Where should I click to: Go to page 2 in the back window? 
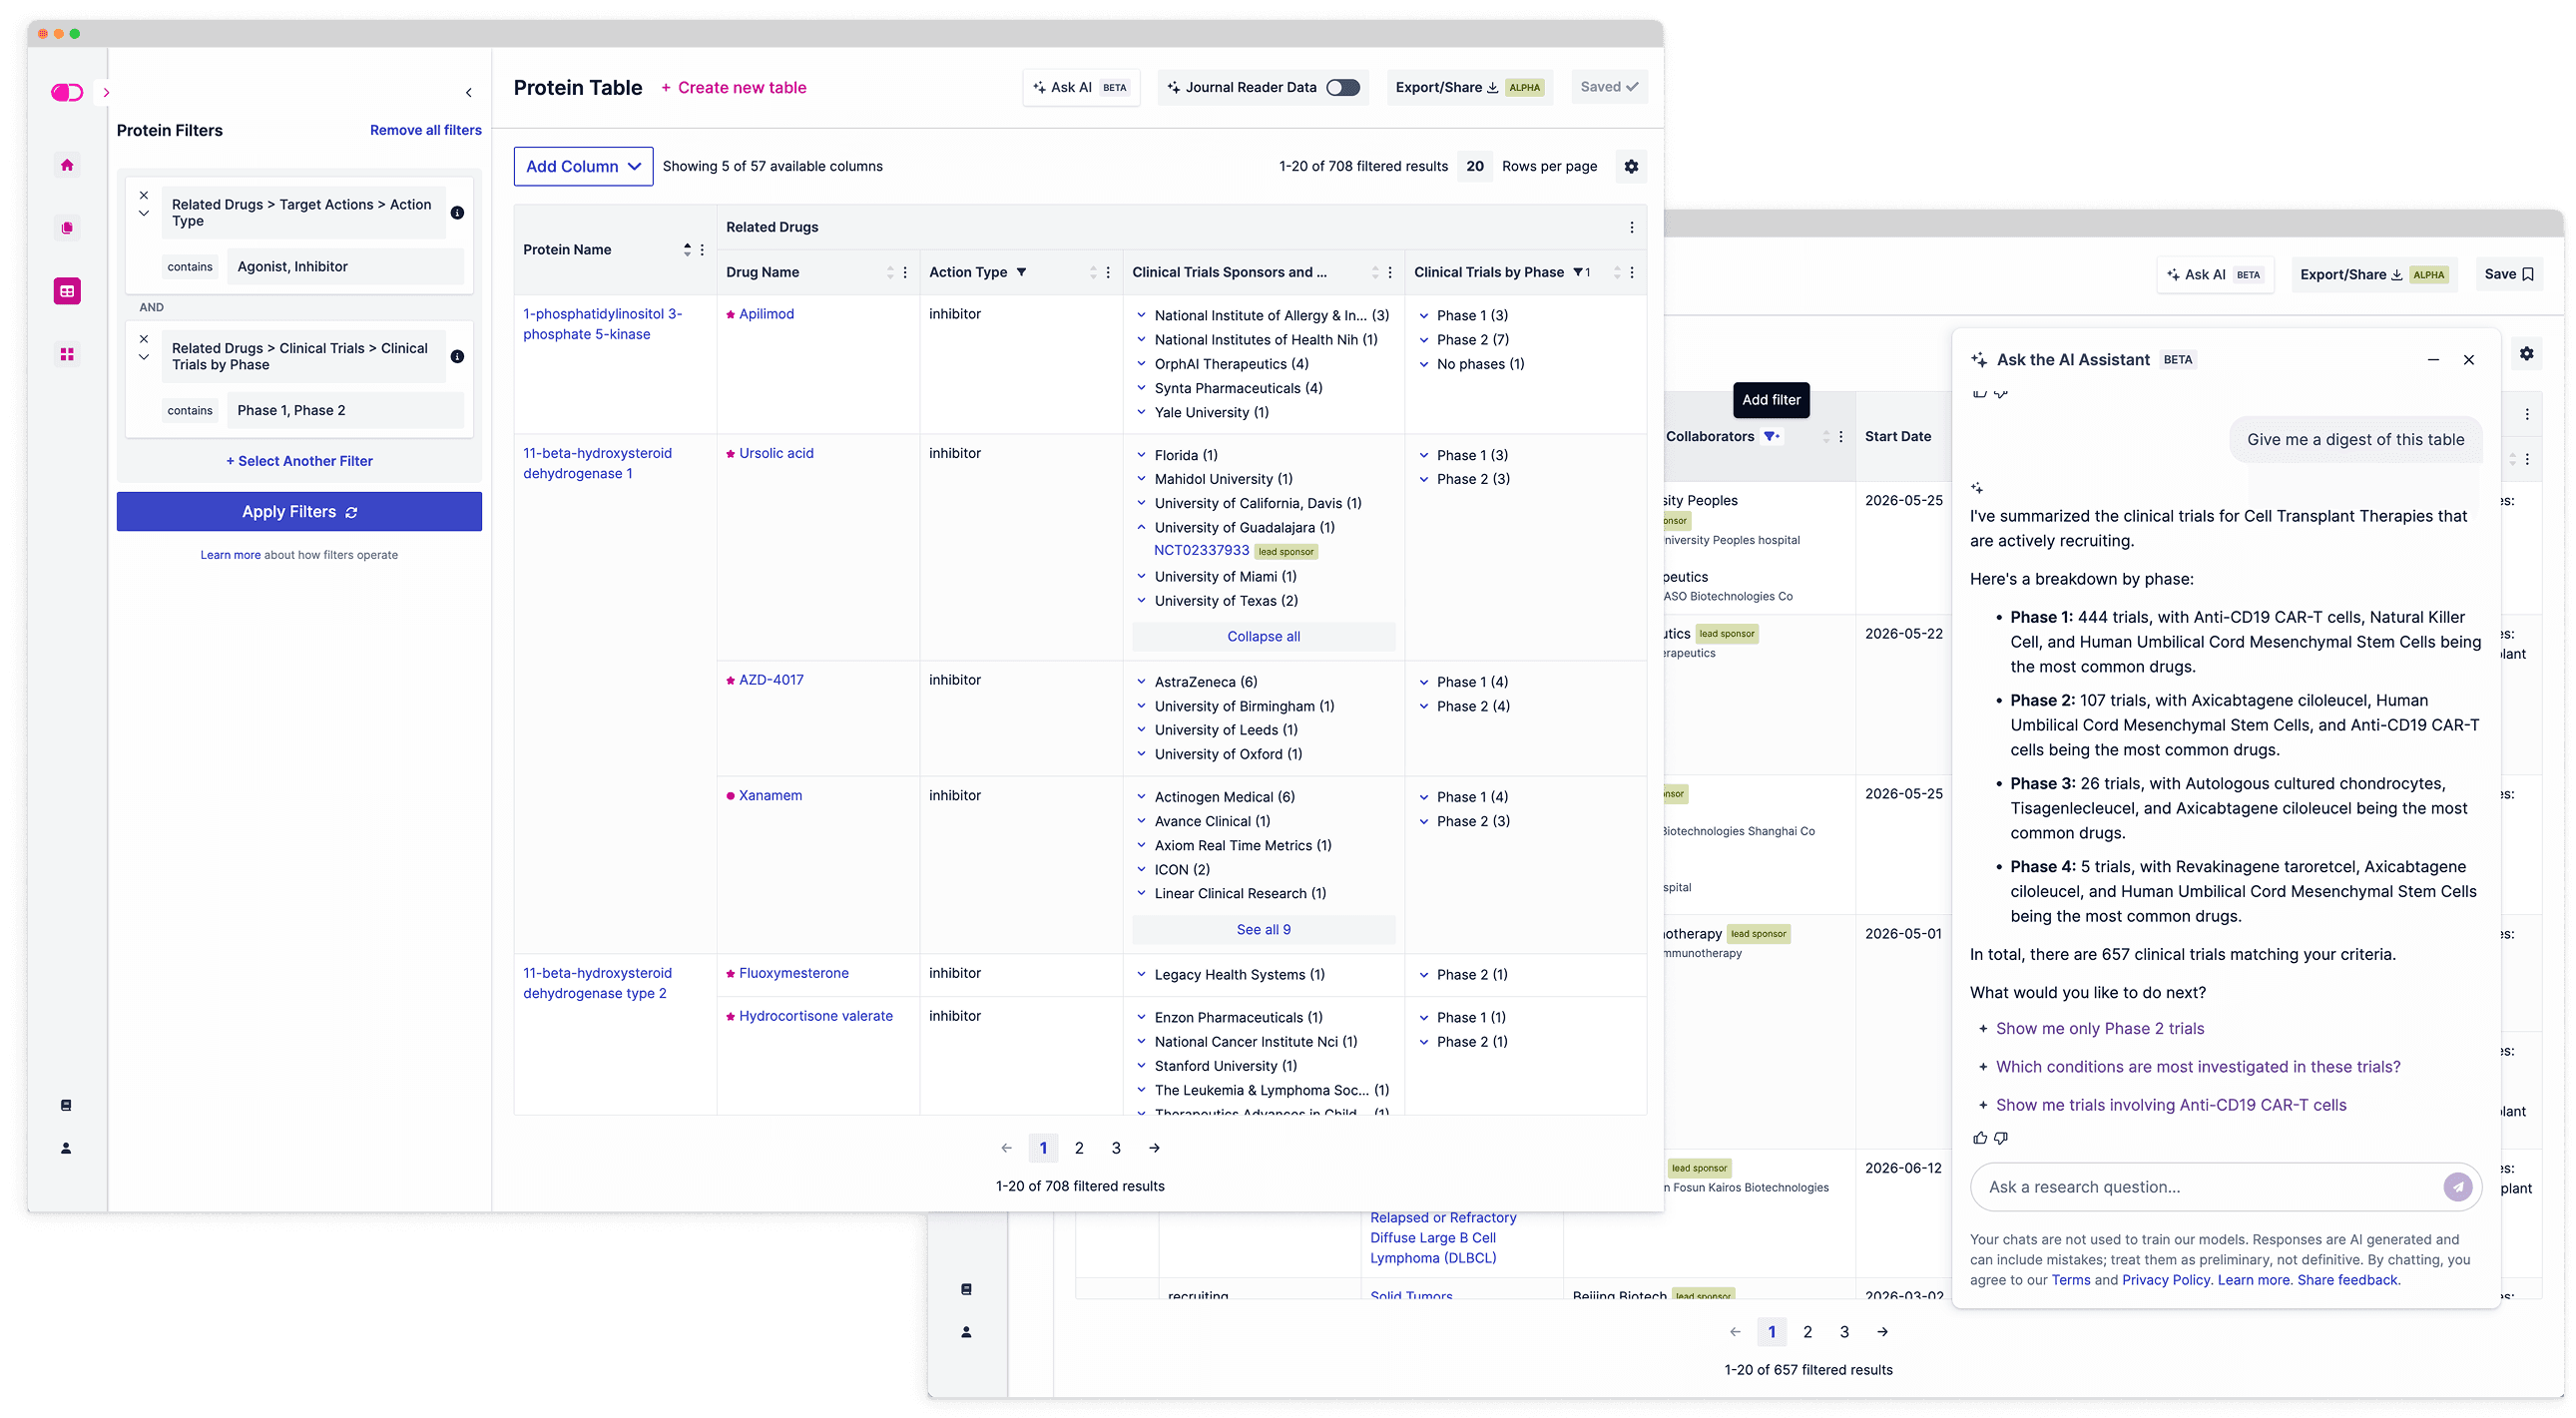pyautogui.click(x=1807, y=1332)
